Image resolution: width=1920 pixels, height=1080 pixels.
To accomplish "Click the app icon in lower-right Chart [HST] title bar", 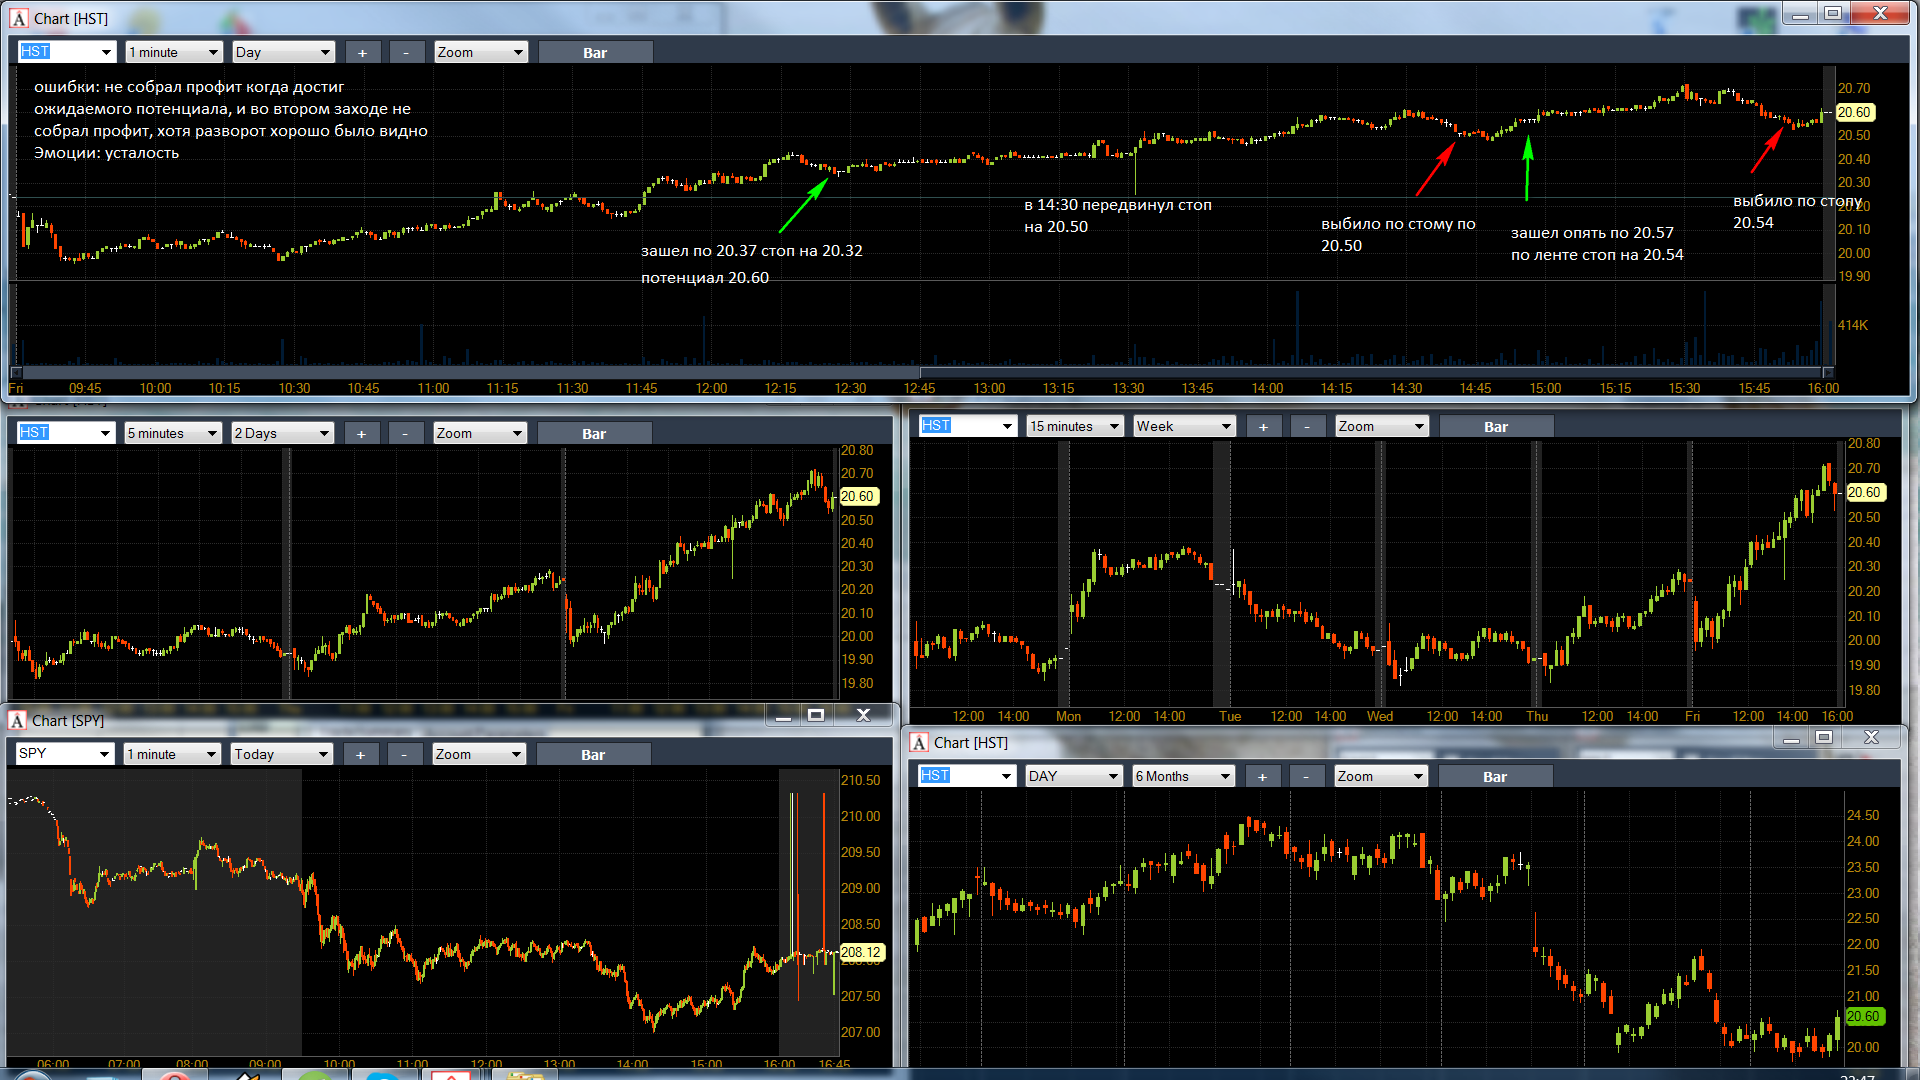I will coord(919,743).
